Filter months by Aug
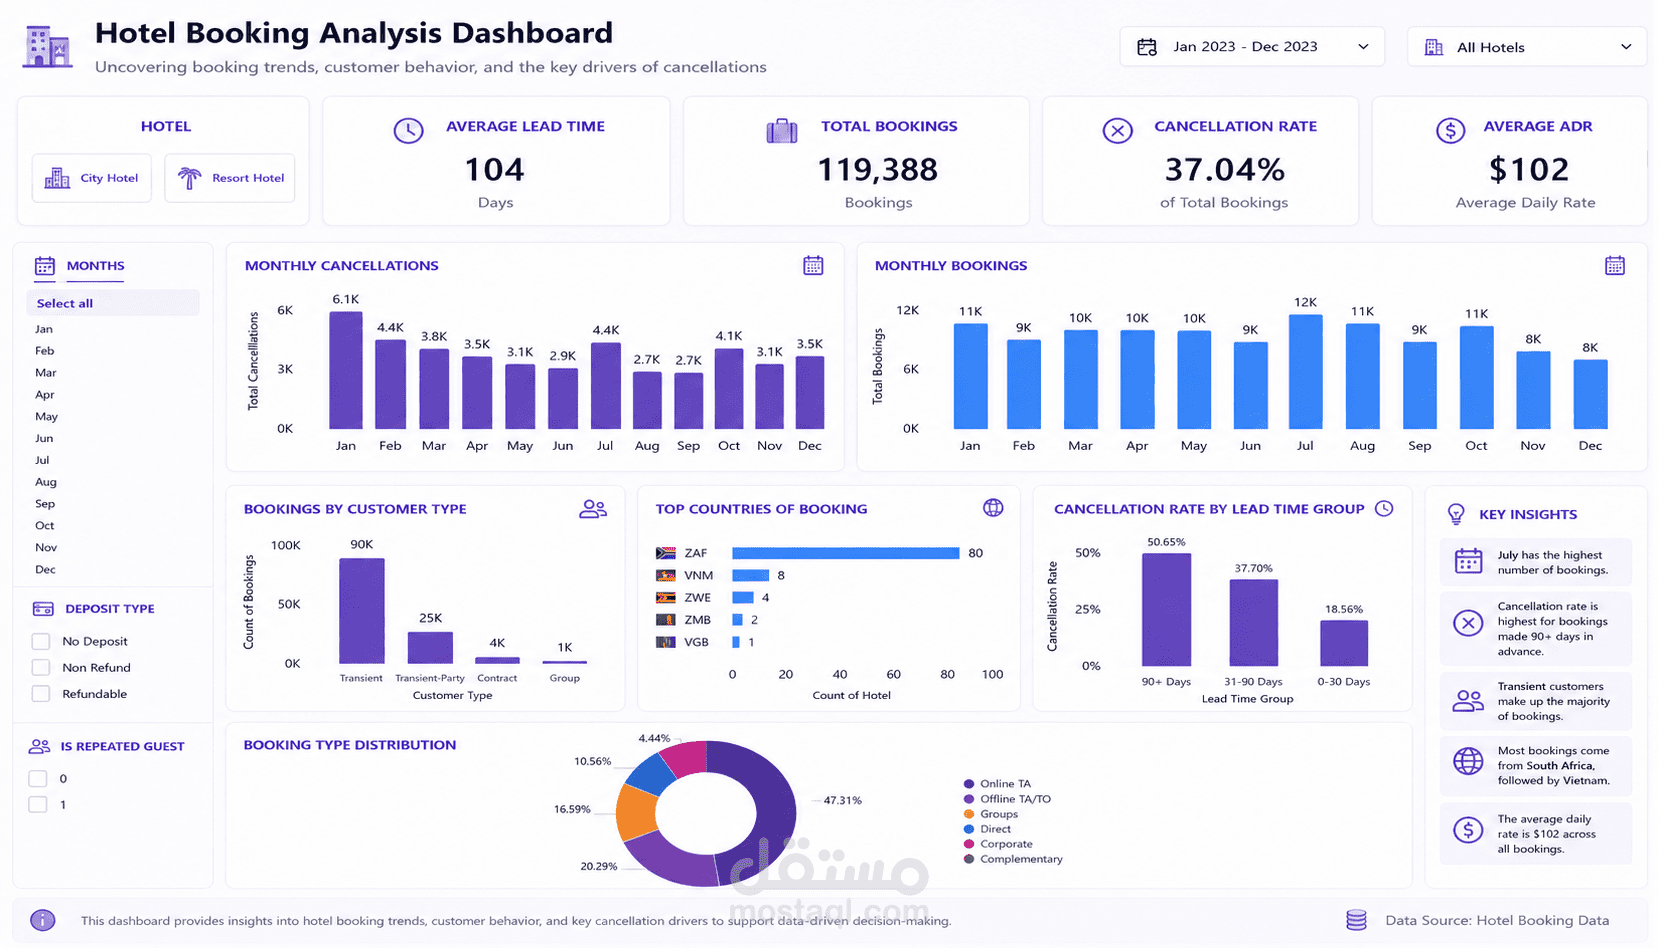This screenshot has height=948, width=1659. coord(46,482)
